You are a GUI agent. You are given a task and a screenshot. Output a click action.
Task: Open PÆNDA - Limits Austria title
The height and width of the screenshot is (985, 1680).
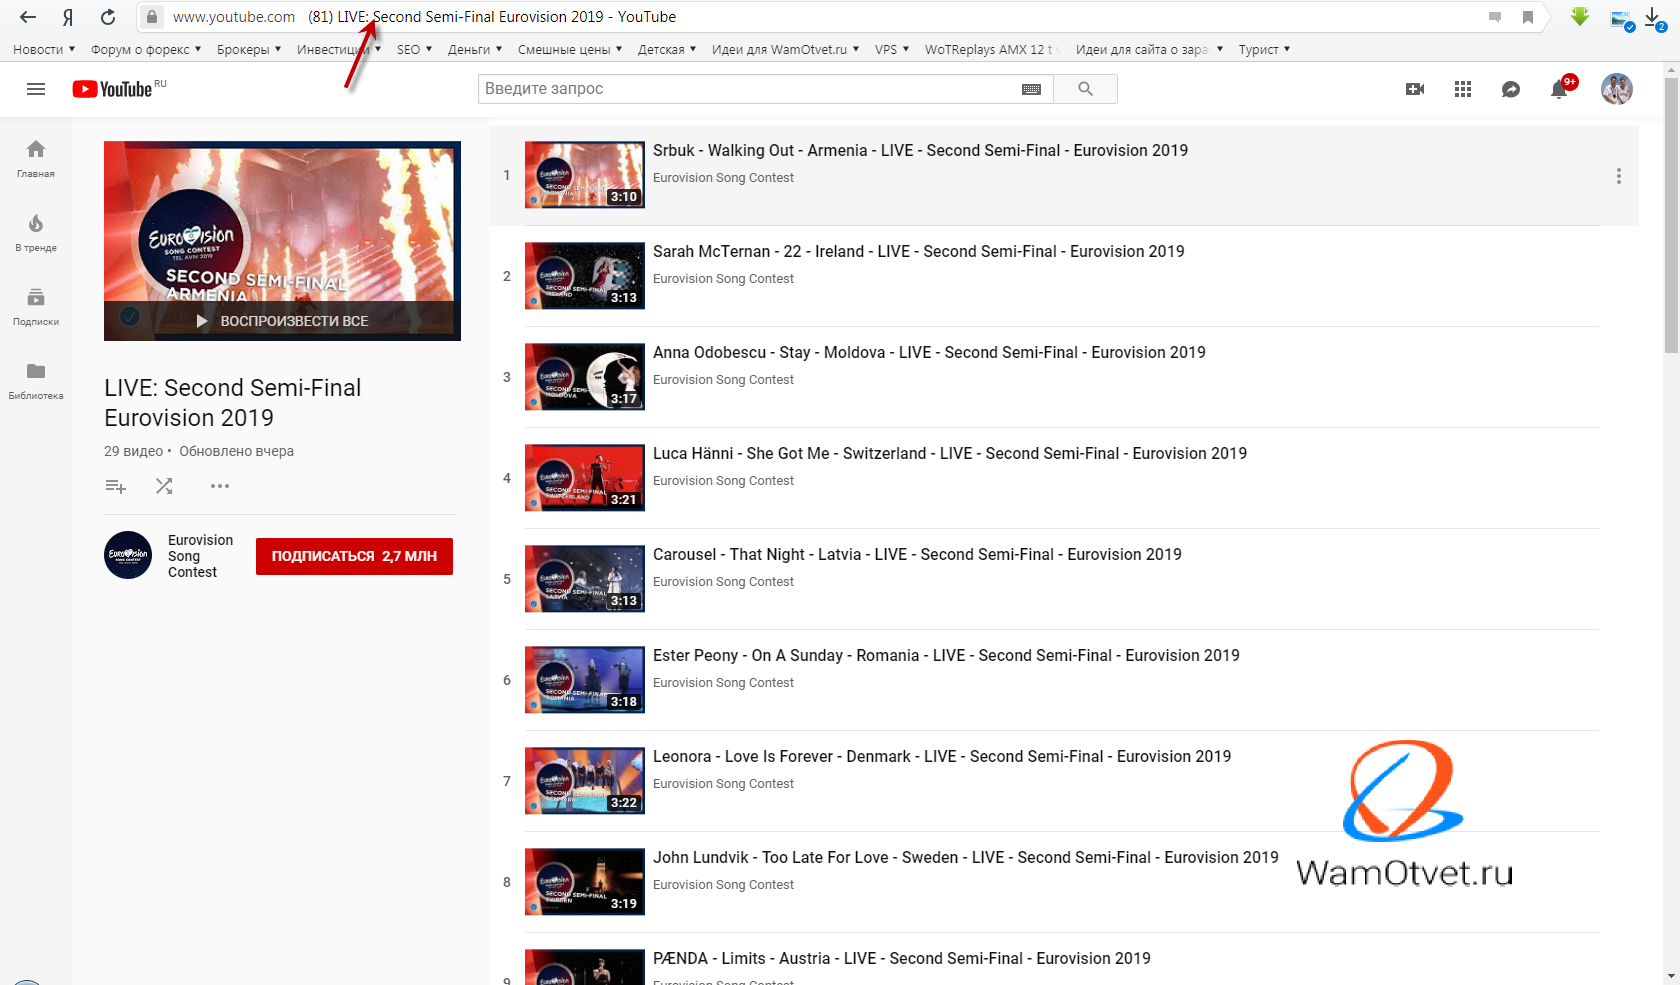pyautogui.click(x=902, y=958)
